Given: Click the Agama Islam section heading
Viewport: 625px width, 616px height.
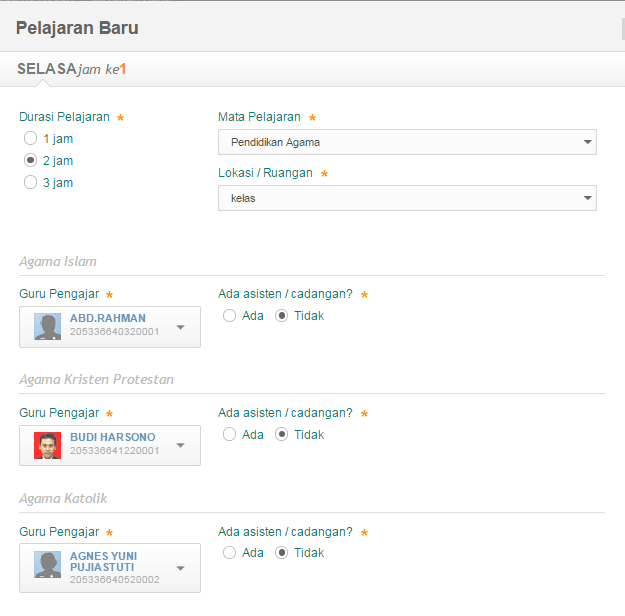Looking at the screenshot, I should [x=58, y=262].
